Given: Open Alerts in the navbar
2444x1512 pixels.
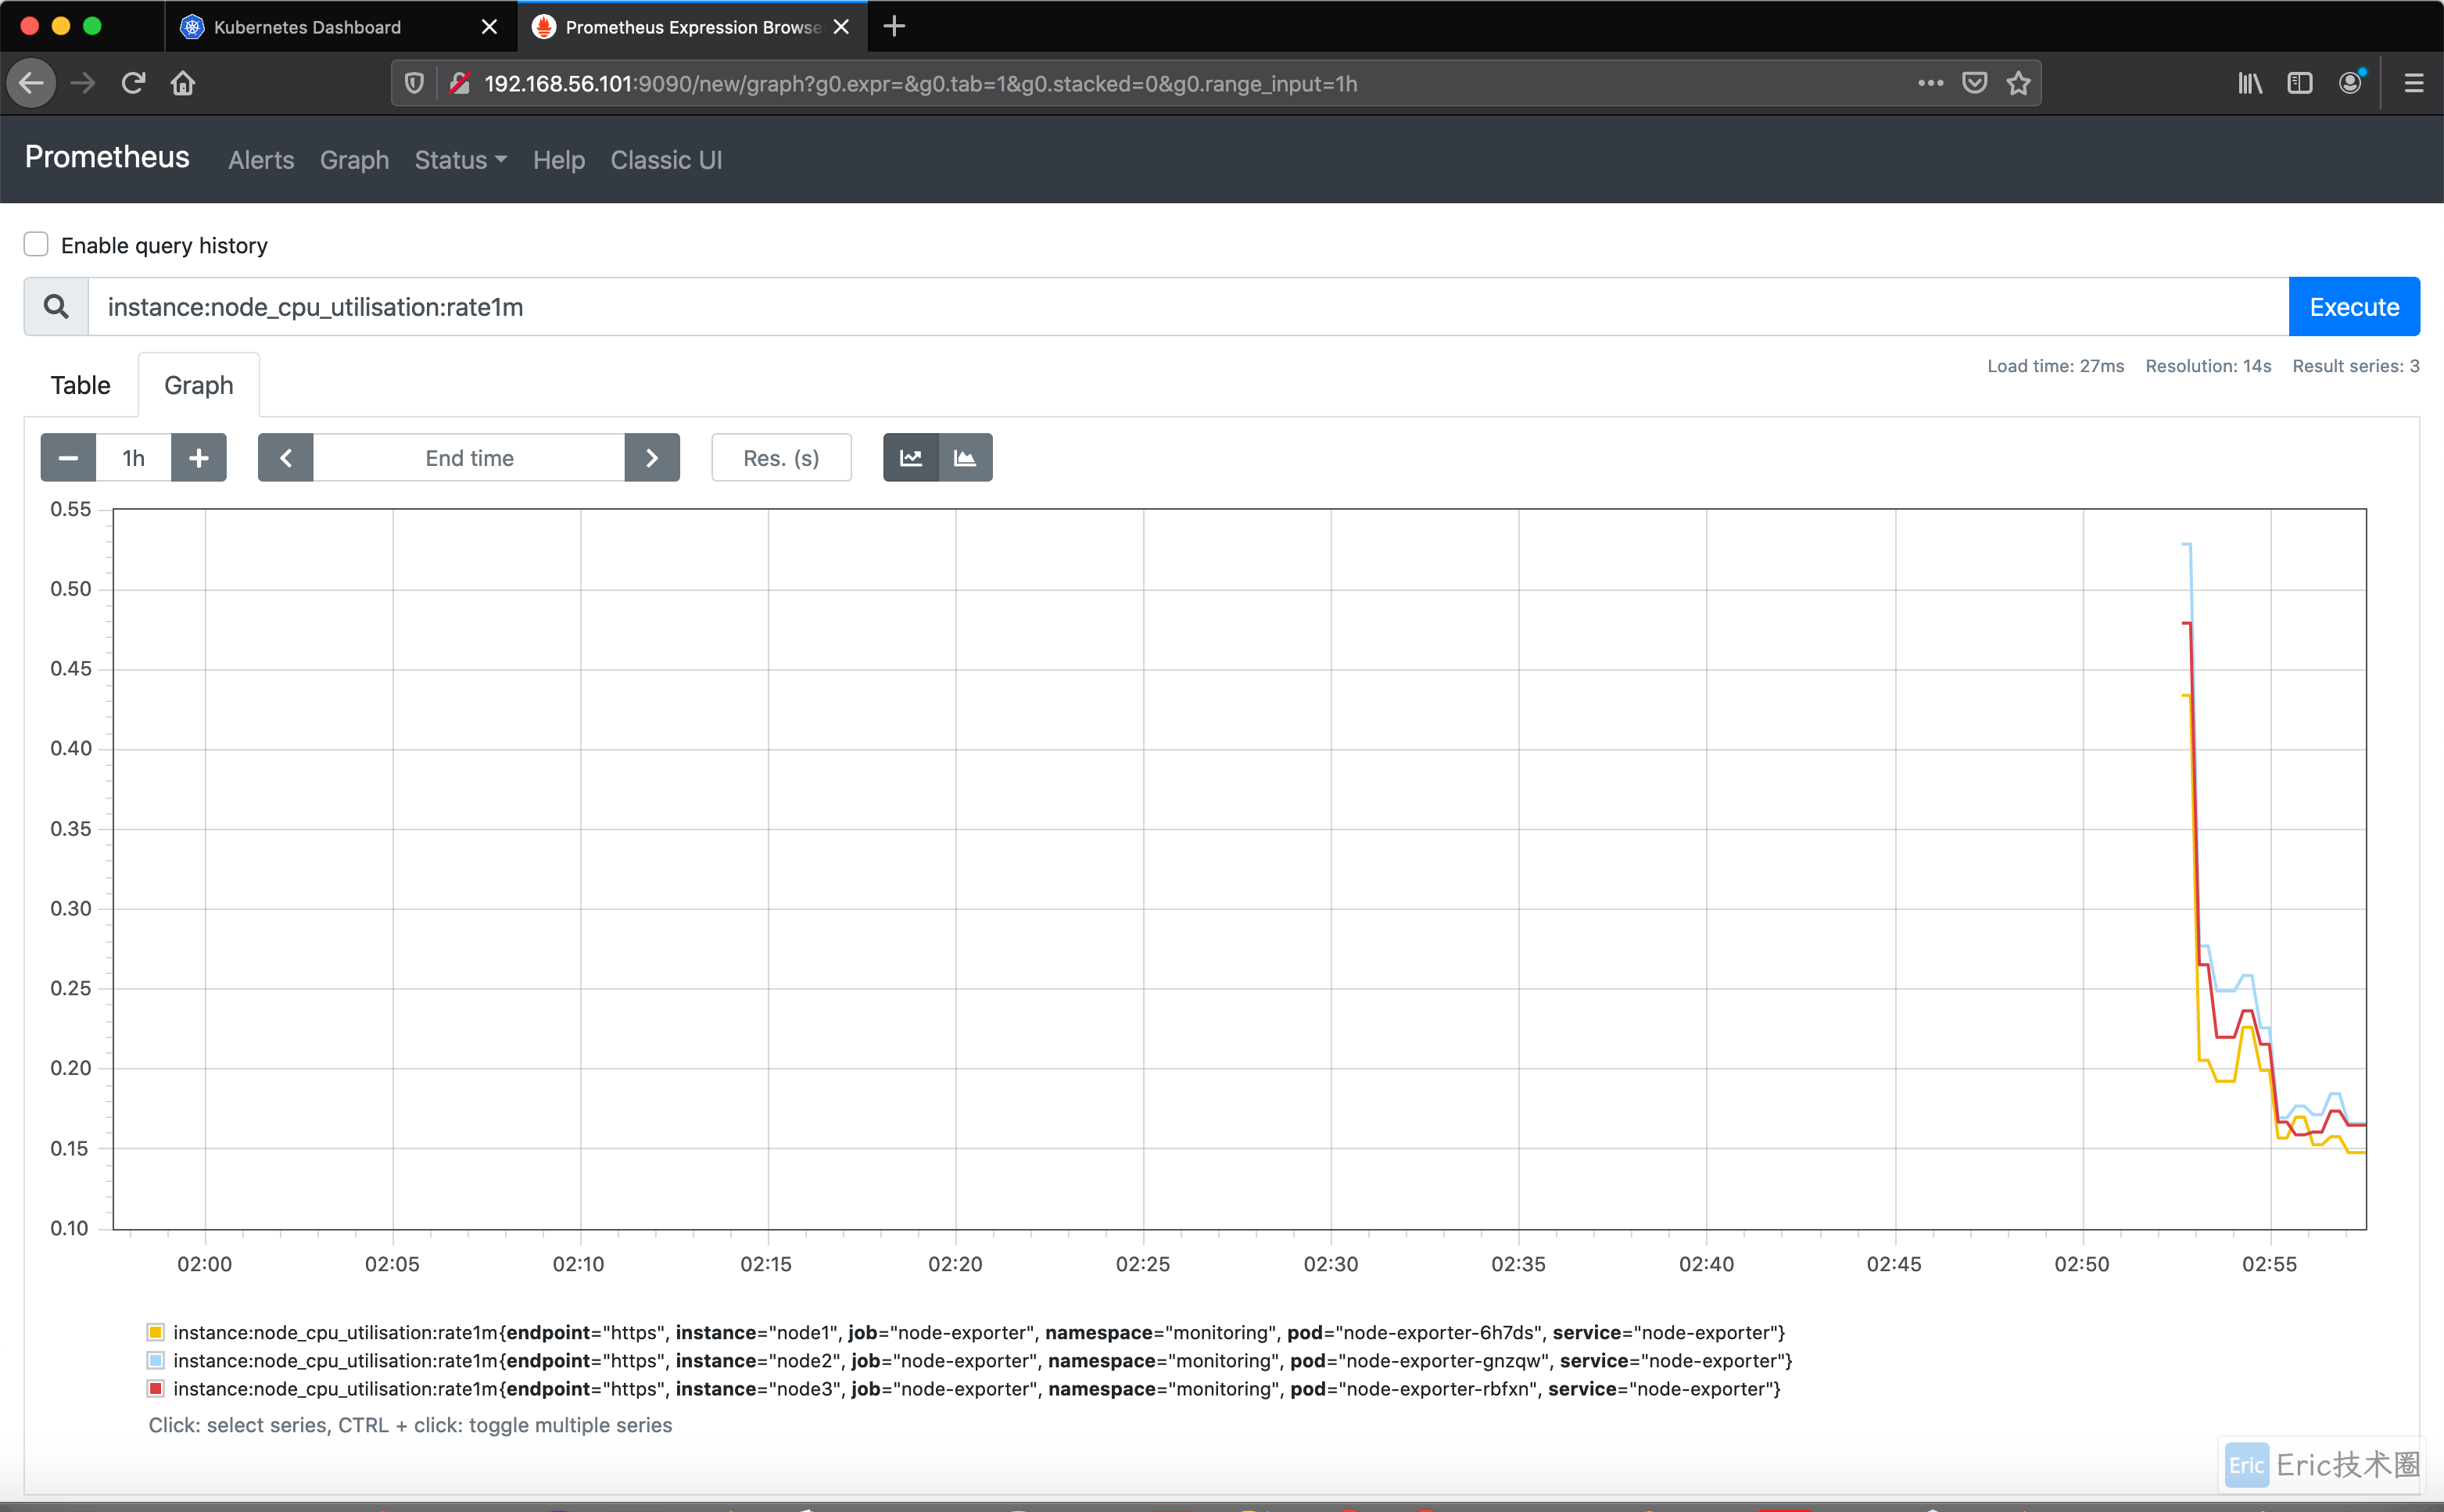Looking at the screenshot, I should 261,160.
